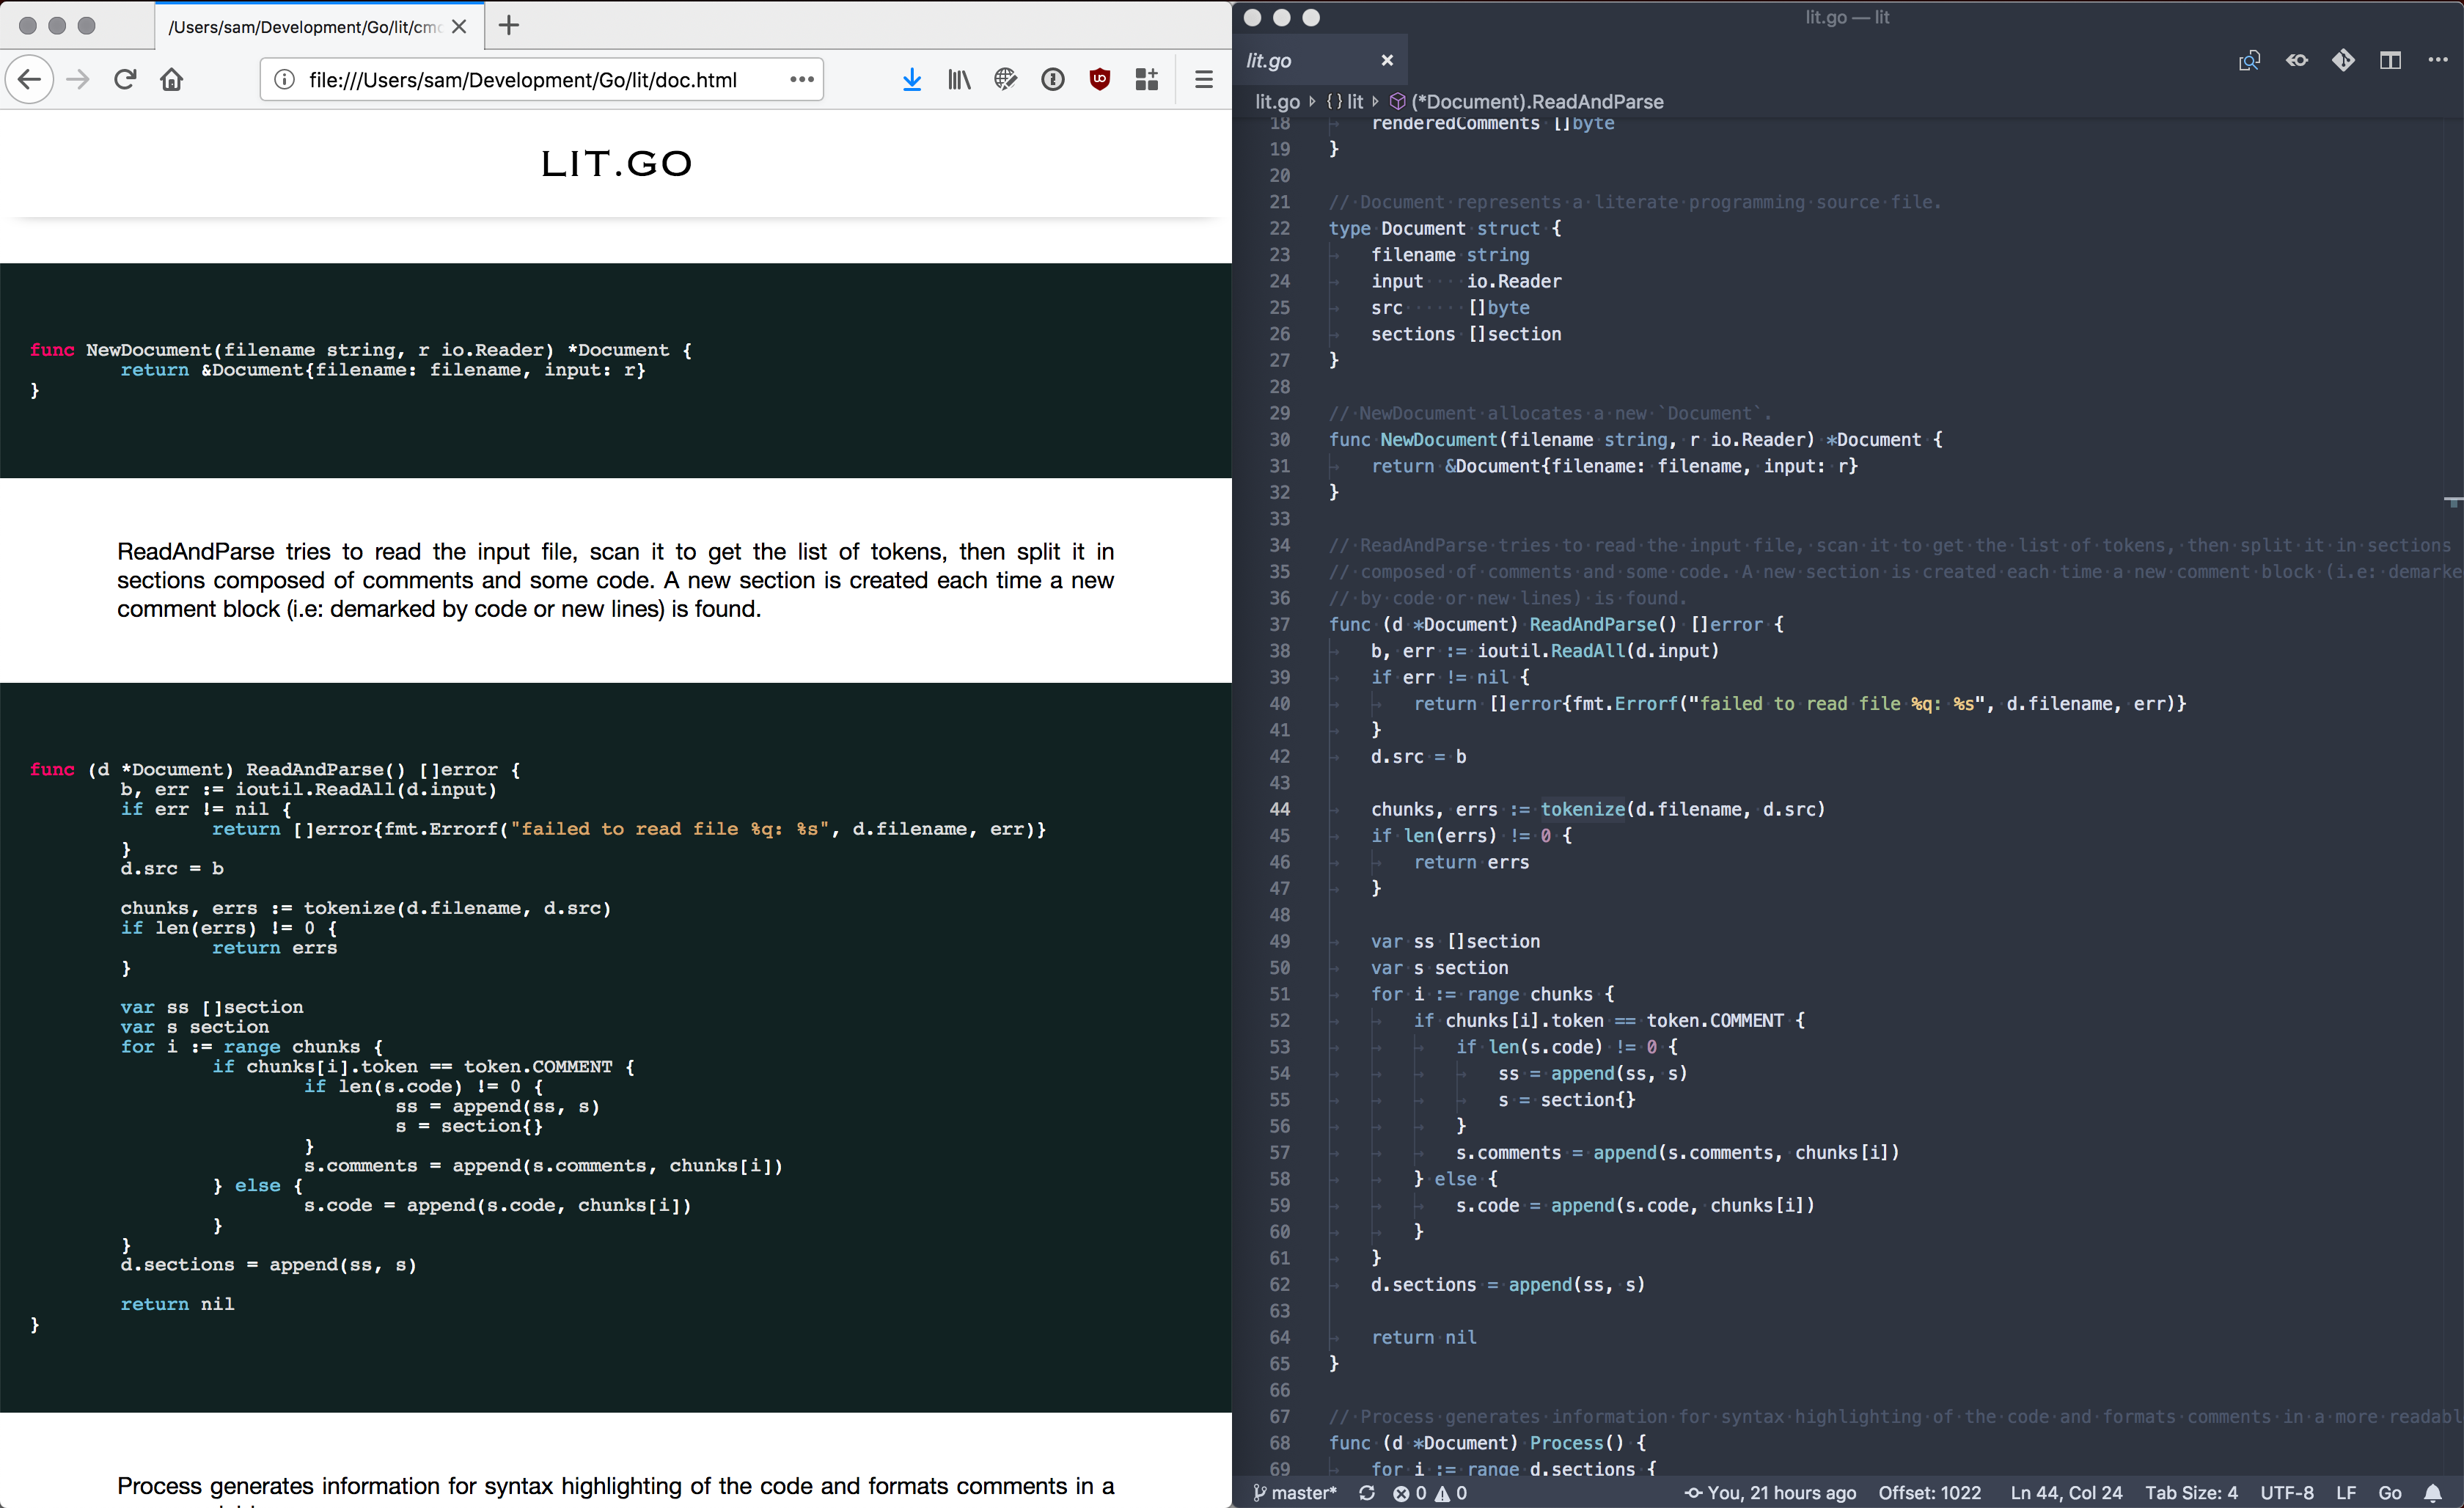Open the Firefox library icon

(x=958, y=80)
